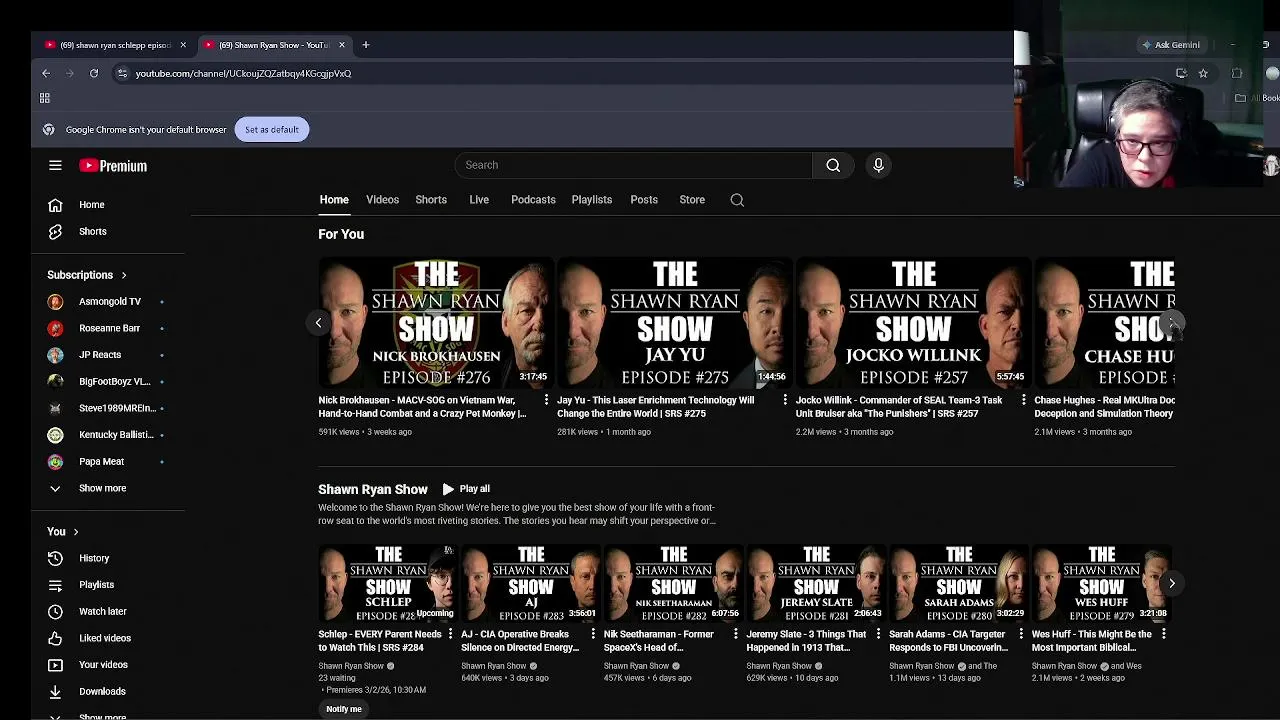The image size is (1280, 720).
Task: Open Asmongold TV subscription channel
Action: point(109,301)
